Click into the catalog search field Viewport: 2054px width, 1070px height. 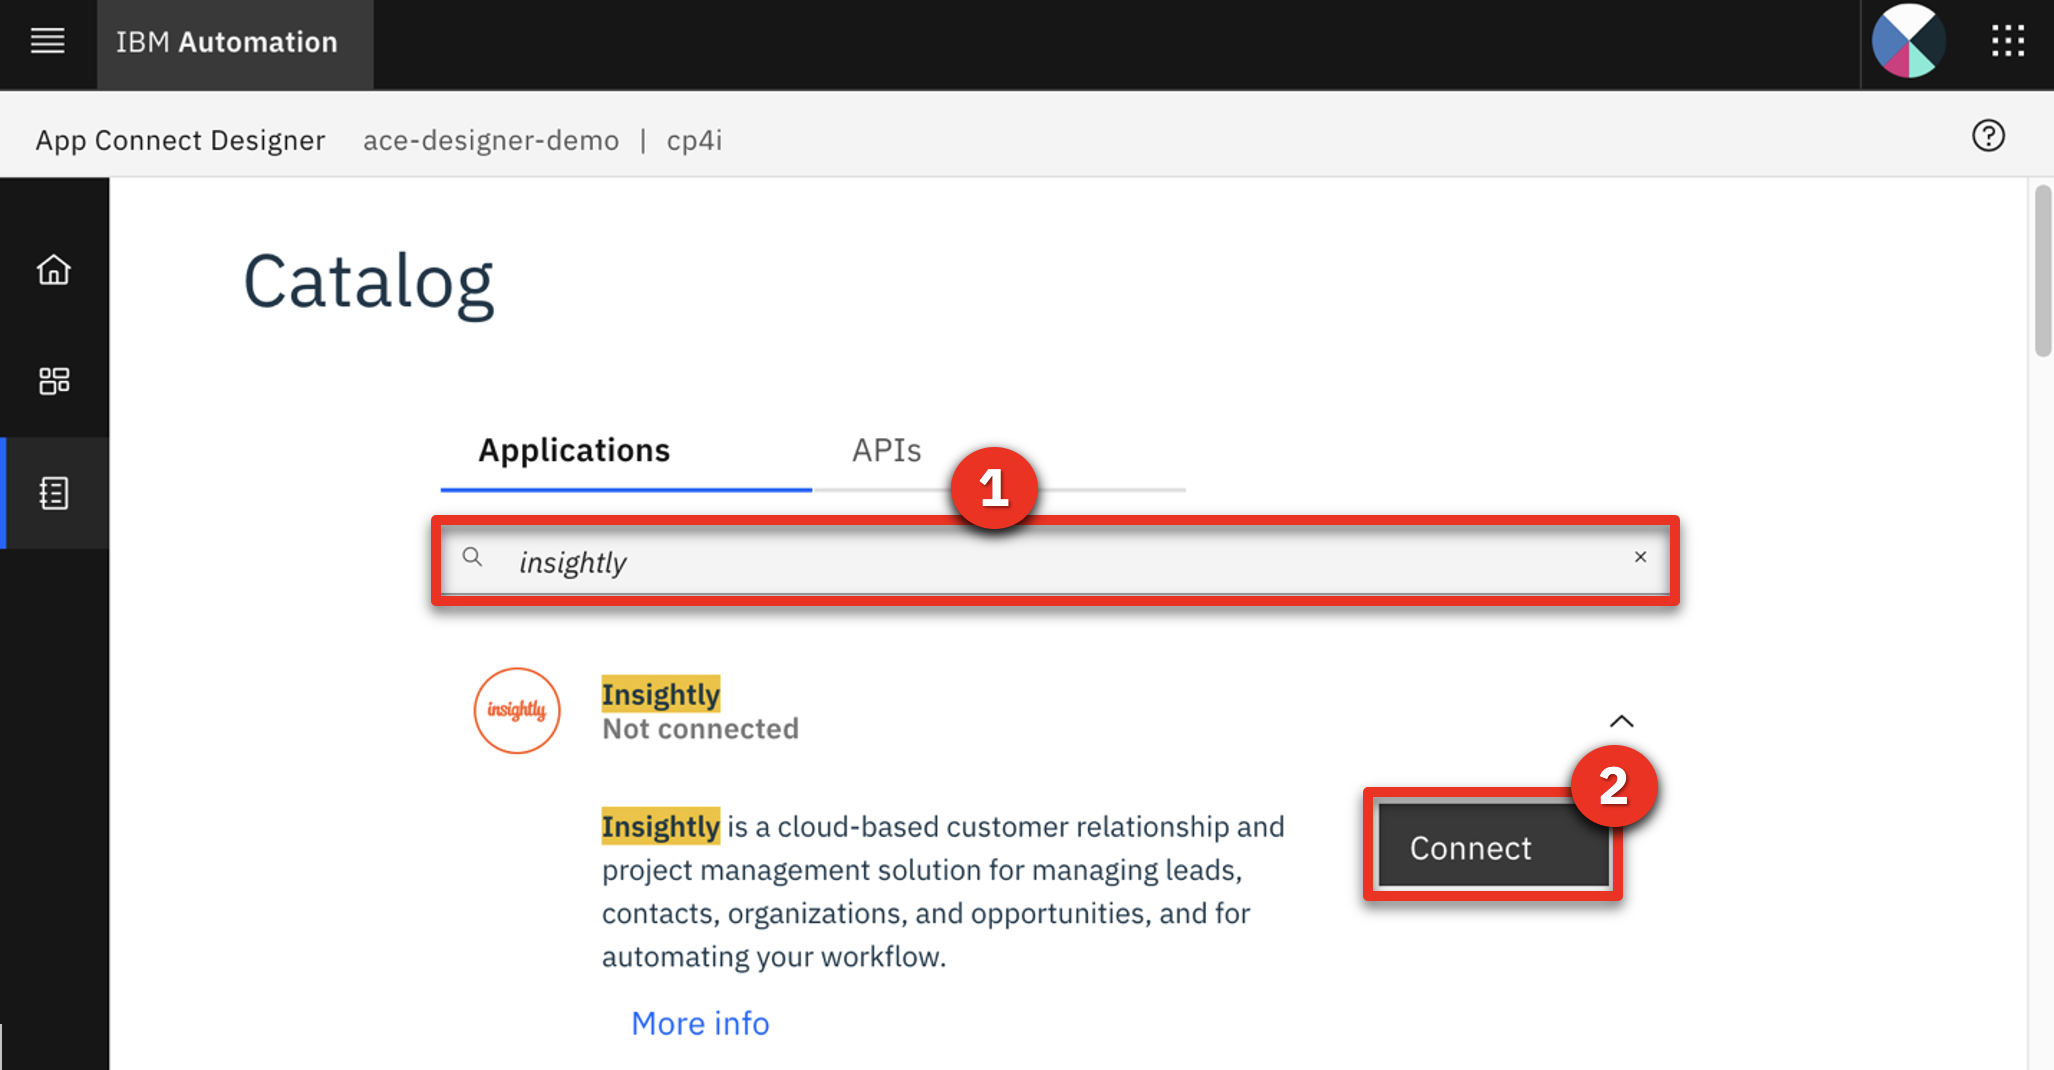tap(1055, 560)
